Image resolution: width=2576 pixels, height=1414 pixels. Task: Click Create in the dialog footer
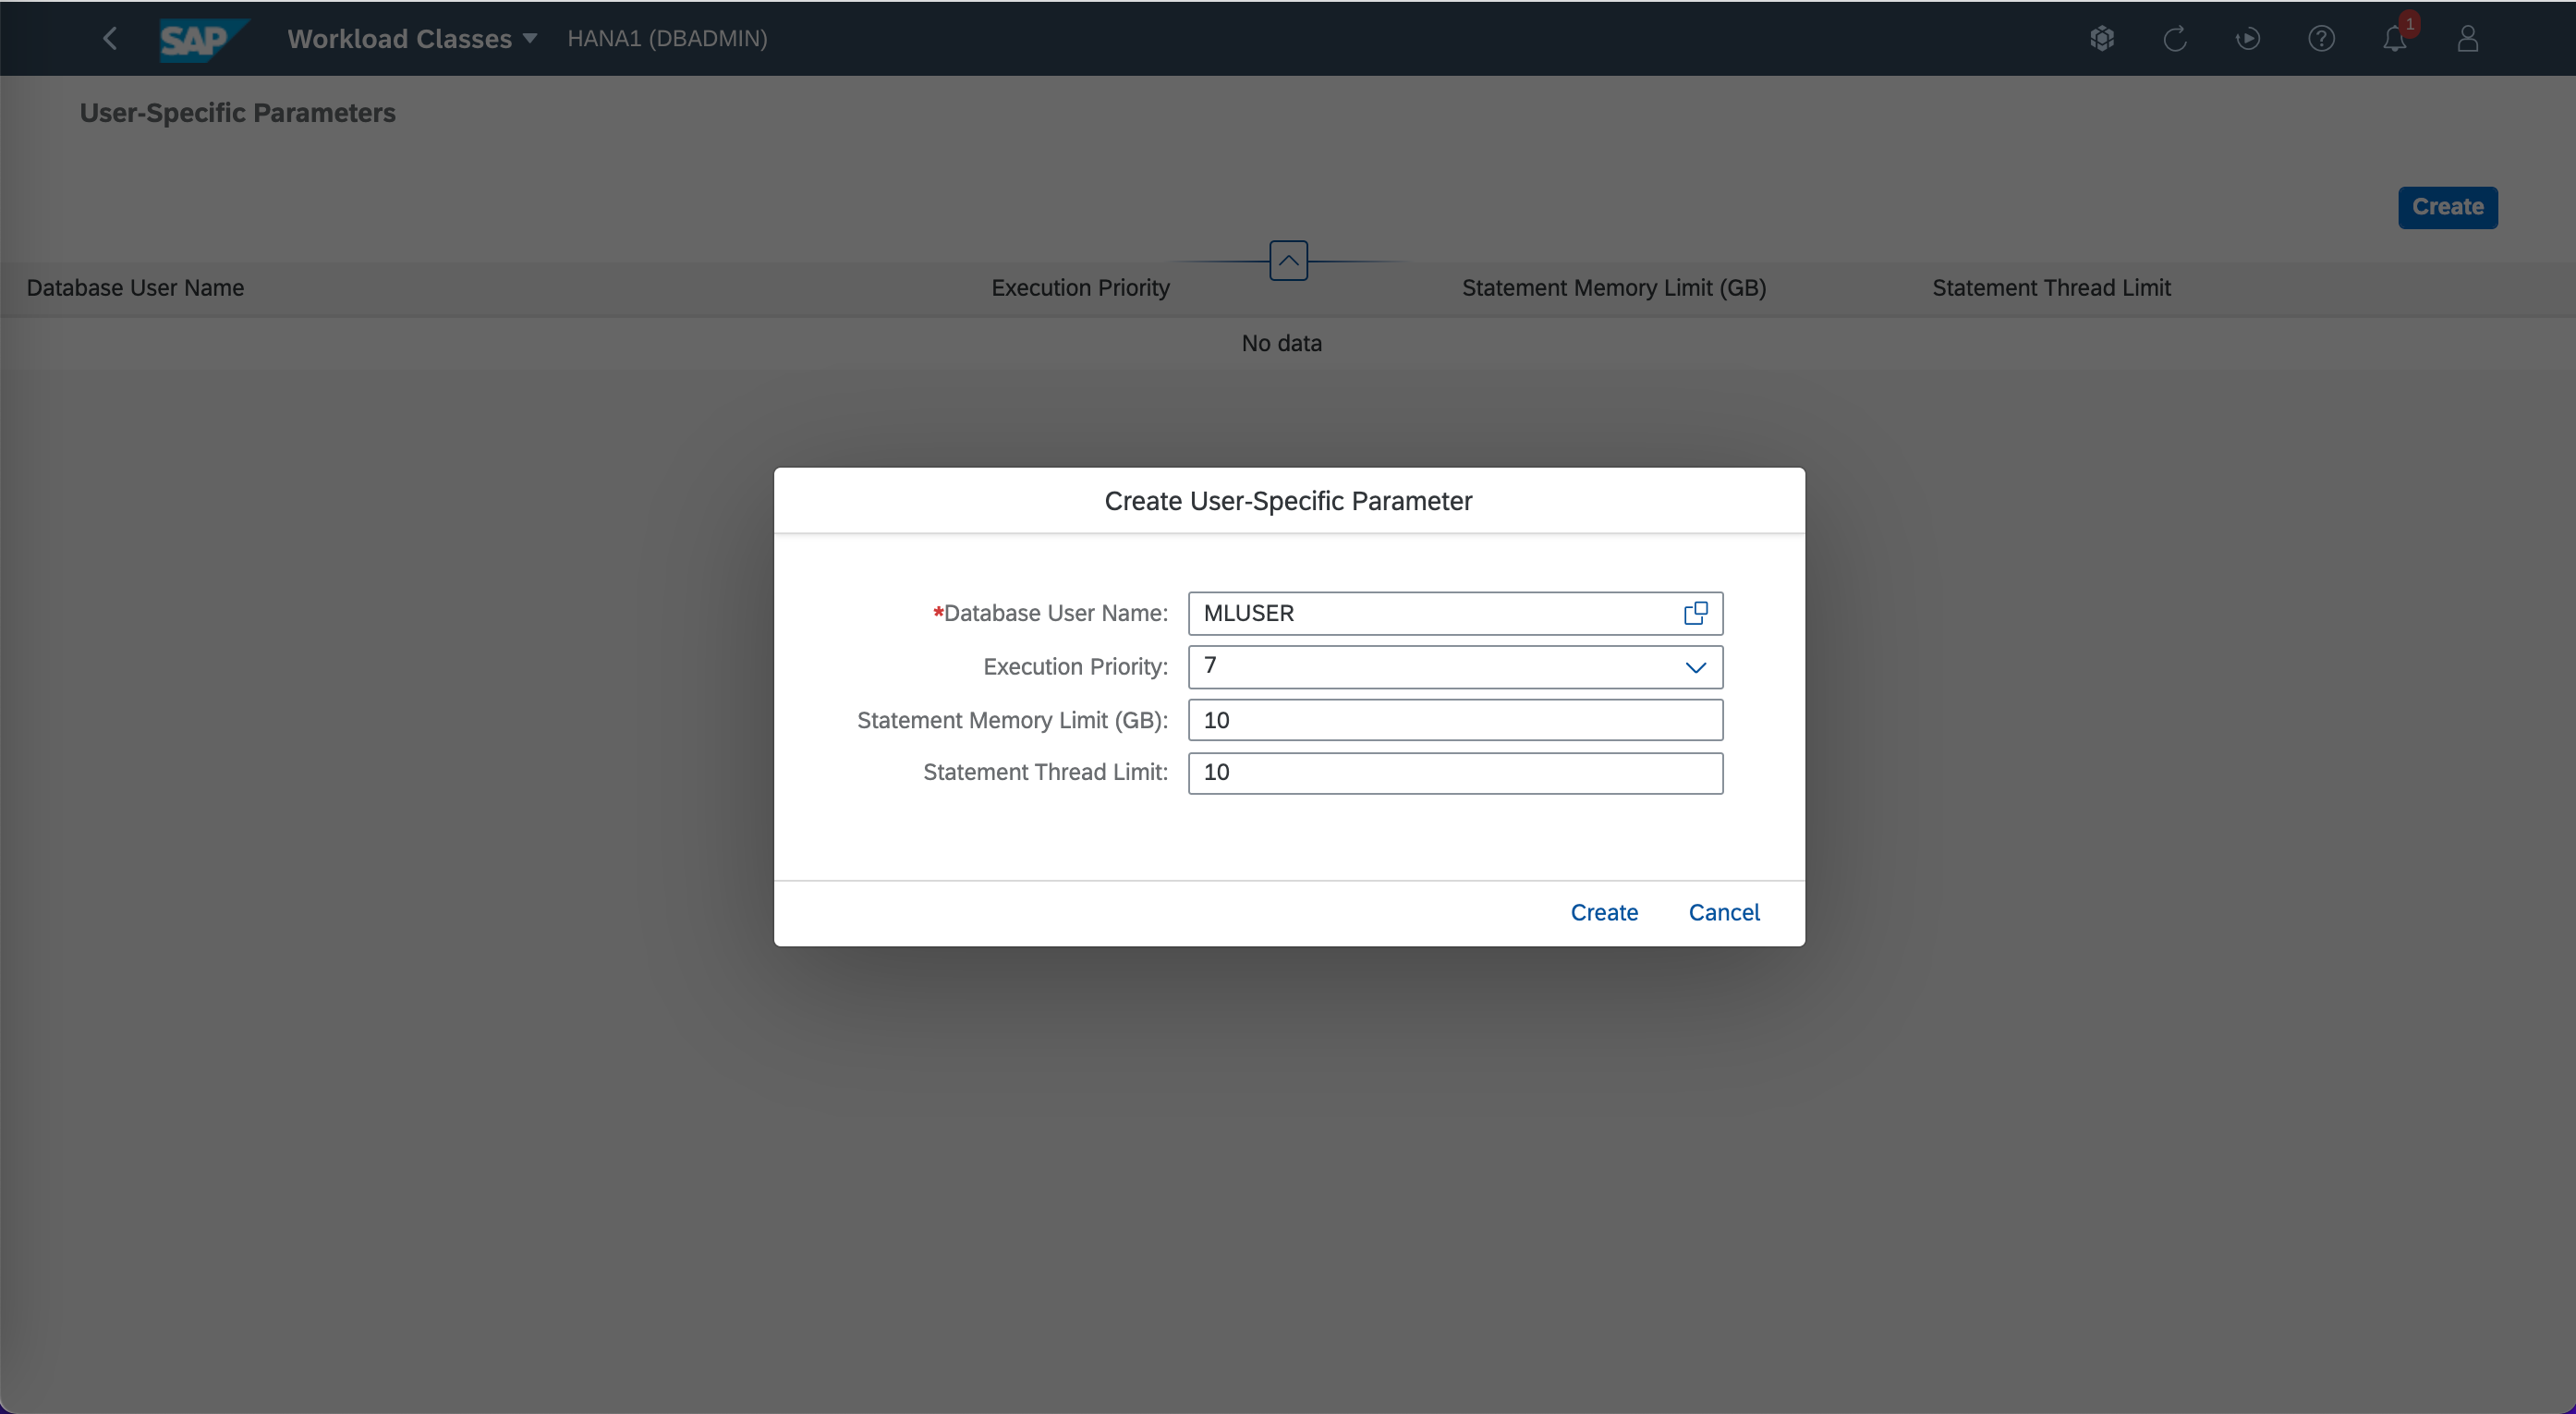click(1603, 912)
